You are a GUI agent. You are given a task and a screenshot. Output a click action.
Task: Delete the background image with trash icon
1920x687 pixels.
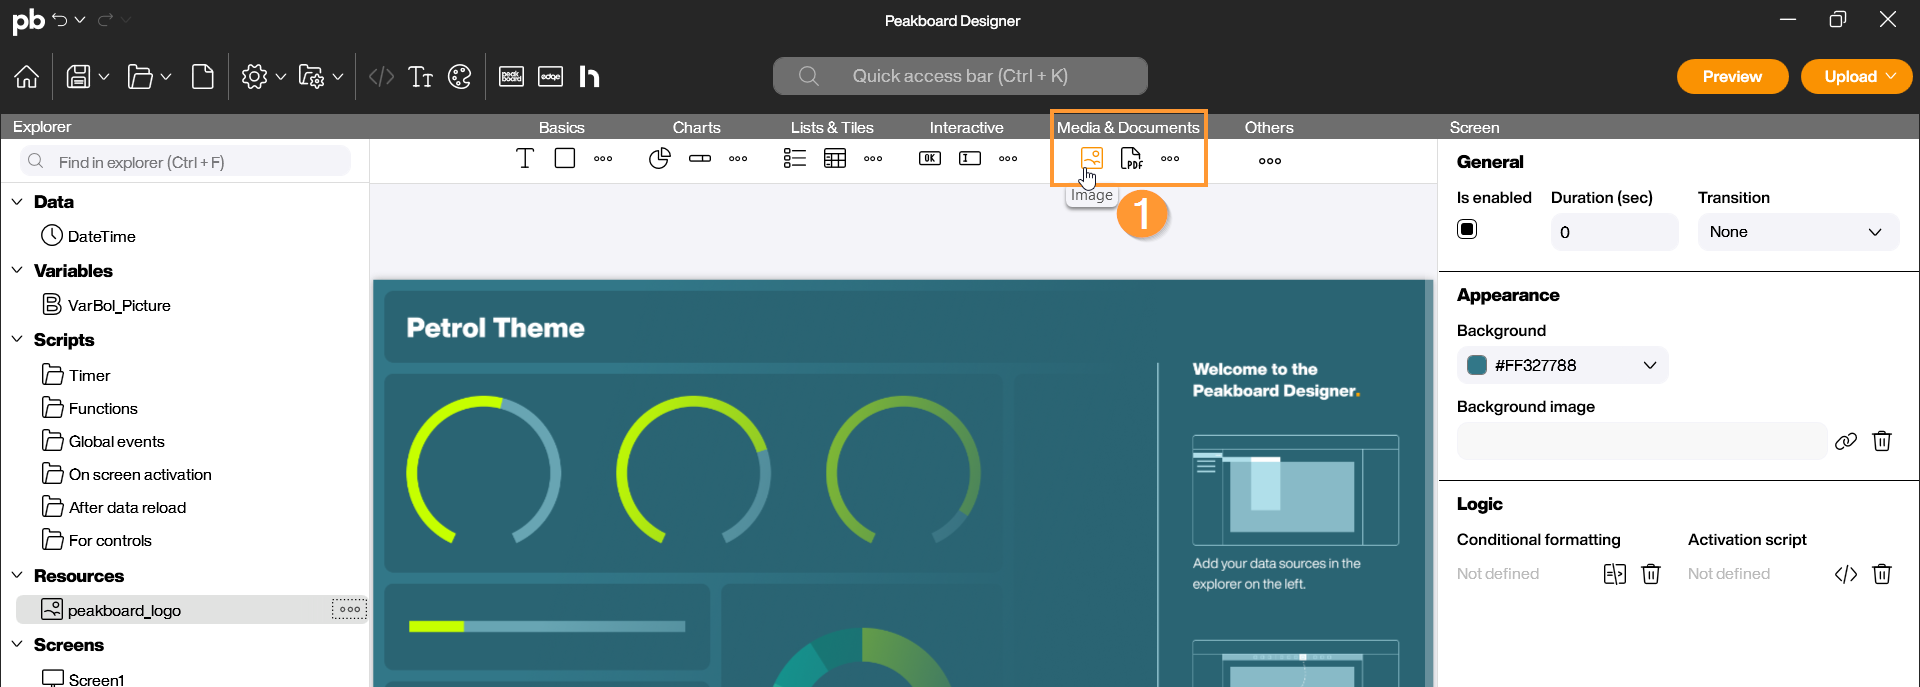click(x=1881, y=441)
